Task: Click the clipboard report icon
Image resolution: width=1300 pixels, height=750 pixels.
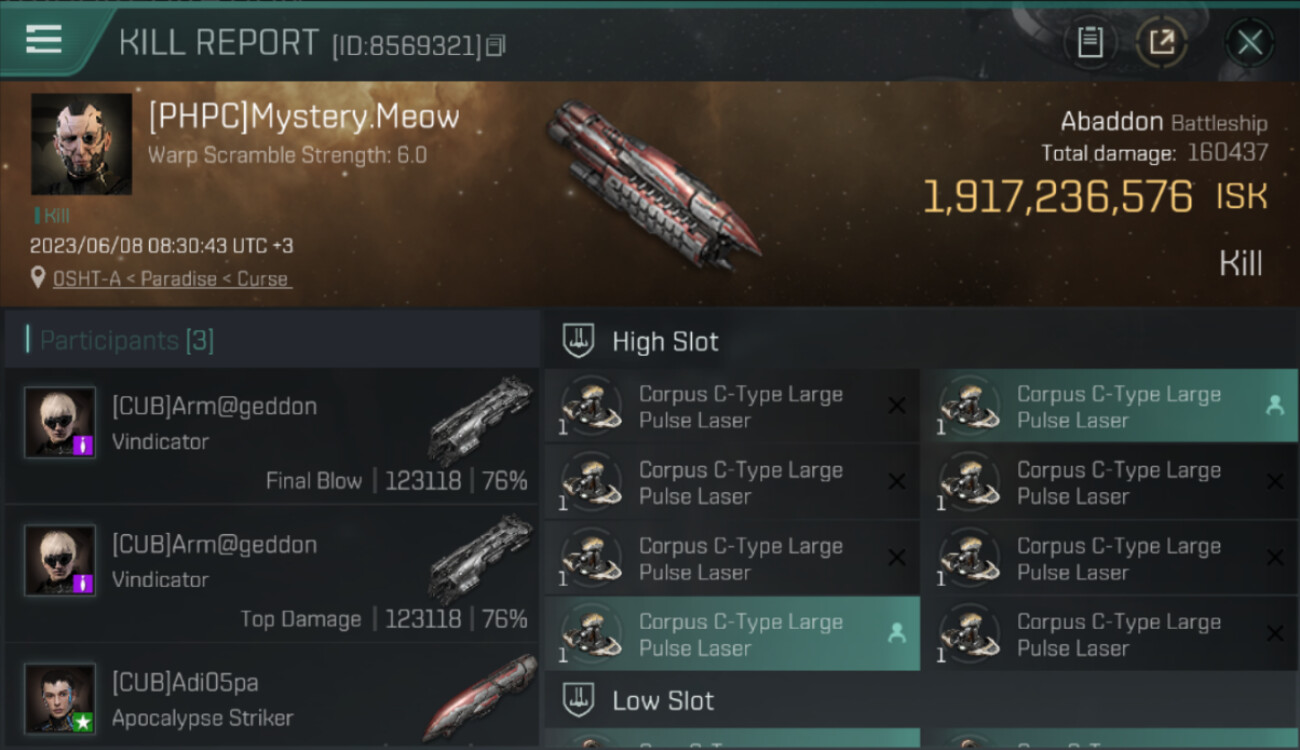Action: coord(1090,43)
